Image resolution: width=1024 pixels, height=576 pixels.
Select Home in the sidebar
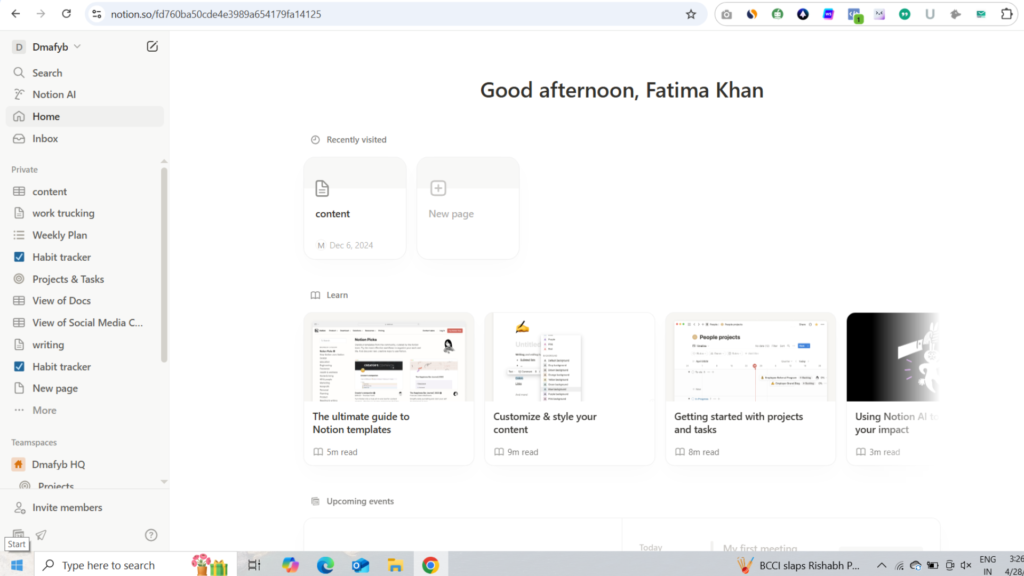tap(46, 117)
